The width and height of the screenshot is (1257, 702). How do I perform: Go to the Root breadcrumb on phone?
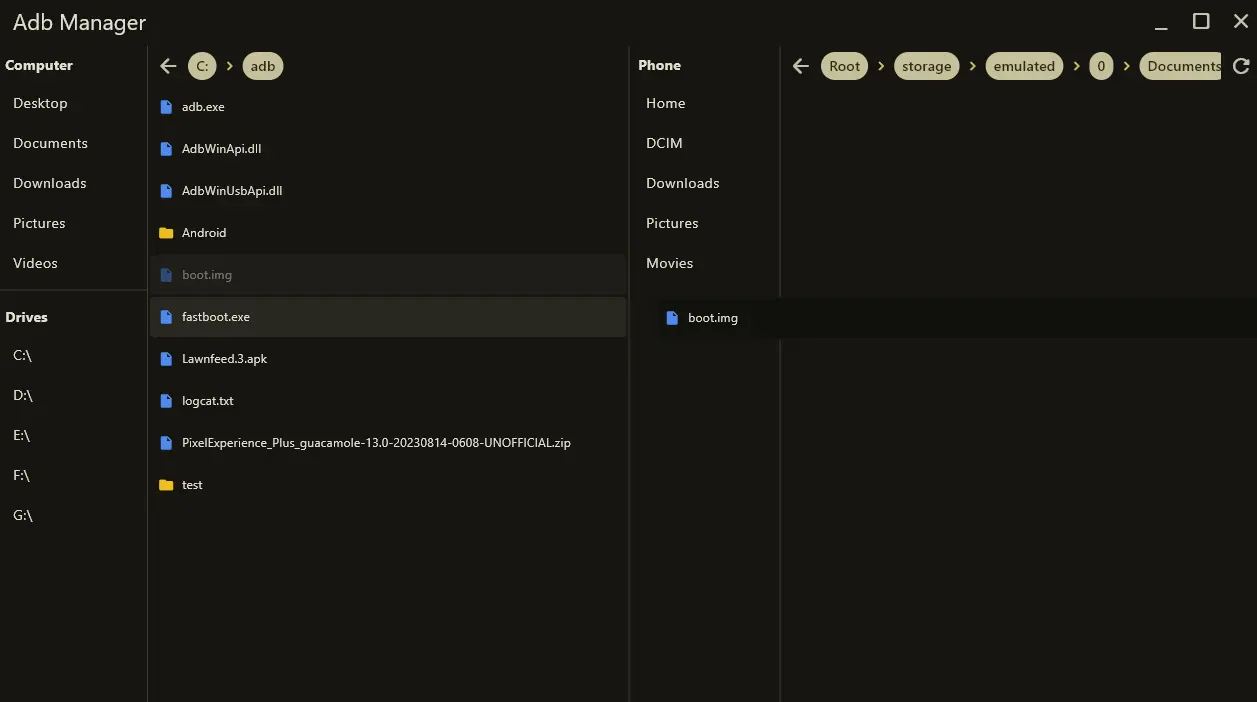click(x=844, y=66)
